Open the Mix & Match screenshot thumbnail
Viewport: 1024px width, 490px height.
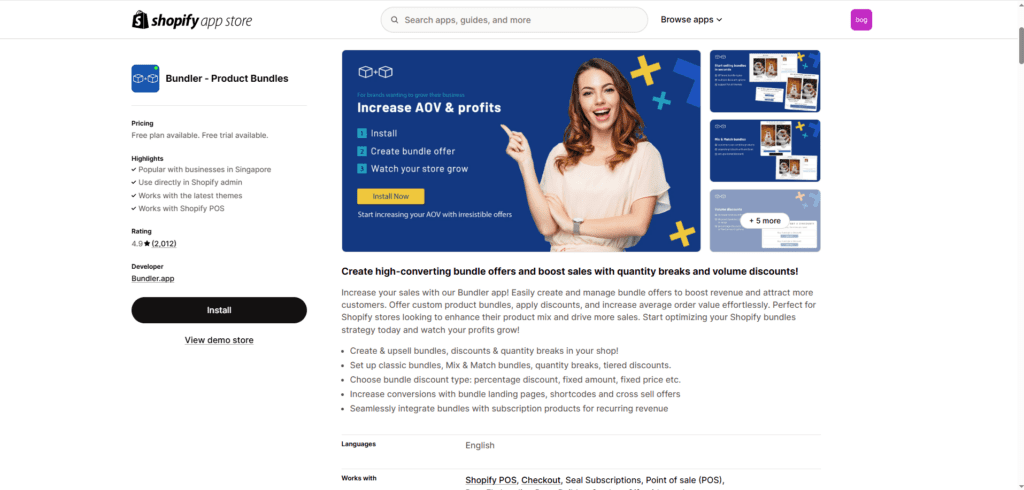point(764,150)
